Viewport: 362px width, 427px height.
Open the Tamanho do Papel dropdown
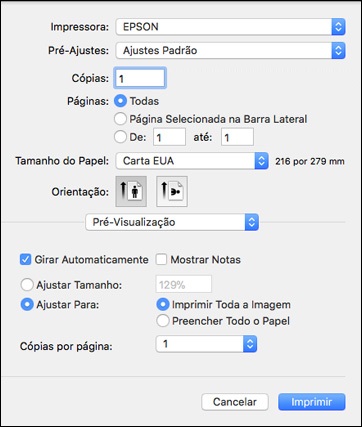point(192,161)
